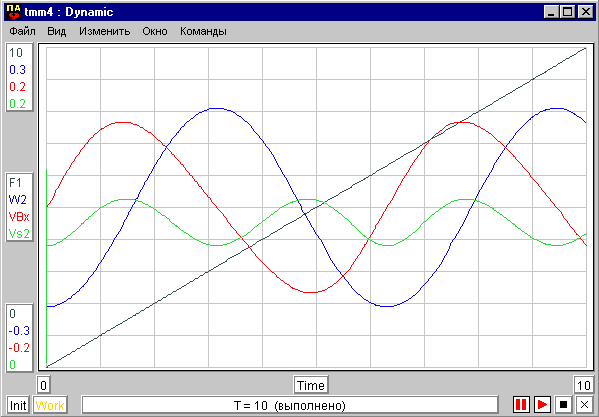Select the F1 variable in the legend
Image resolution: width=599 pixels, height=417 pixels.
pos(15,183)
